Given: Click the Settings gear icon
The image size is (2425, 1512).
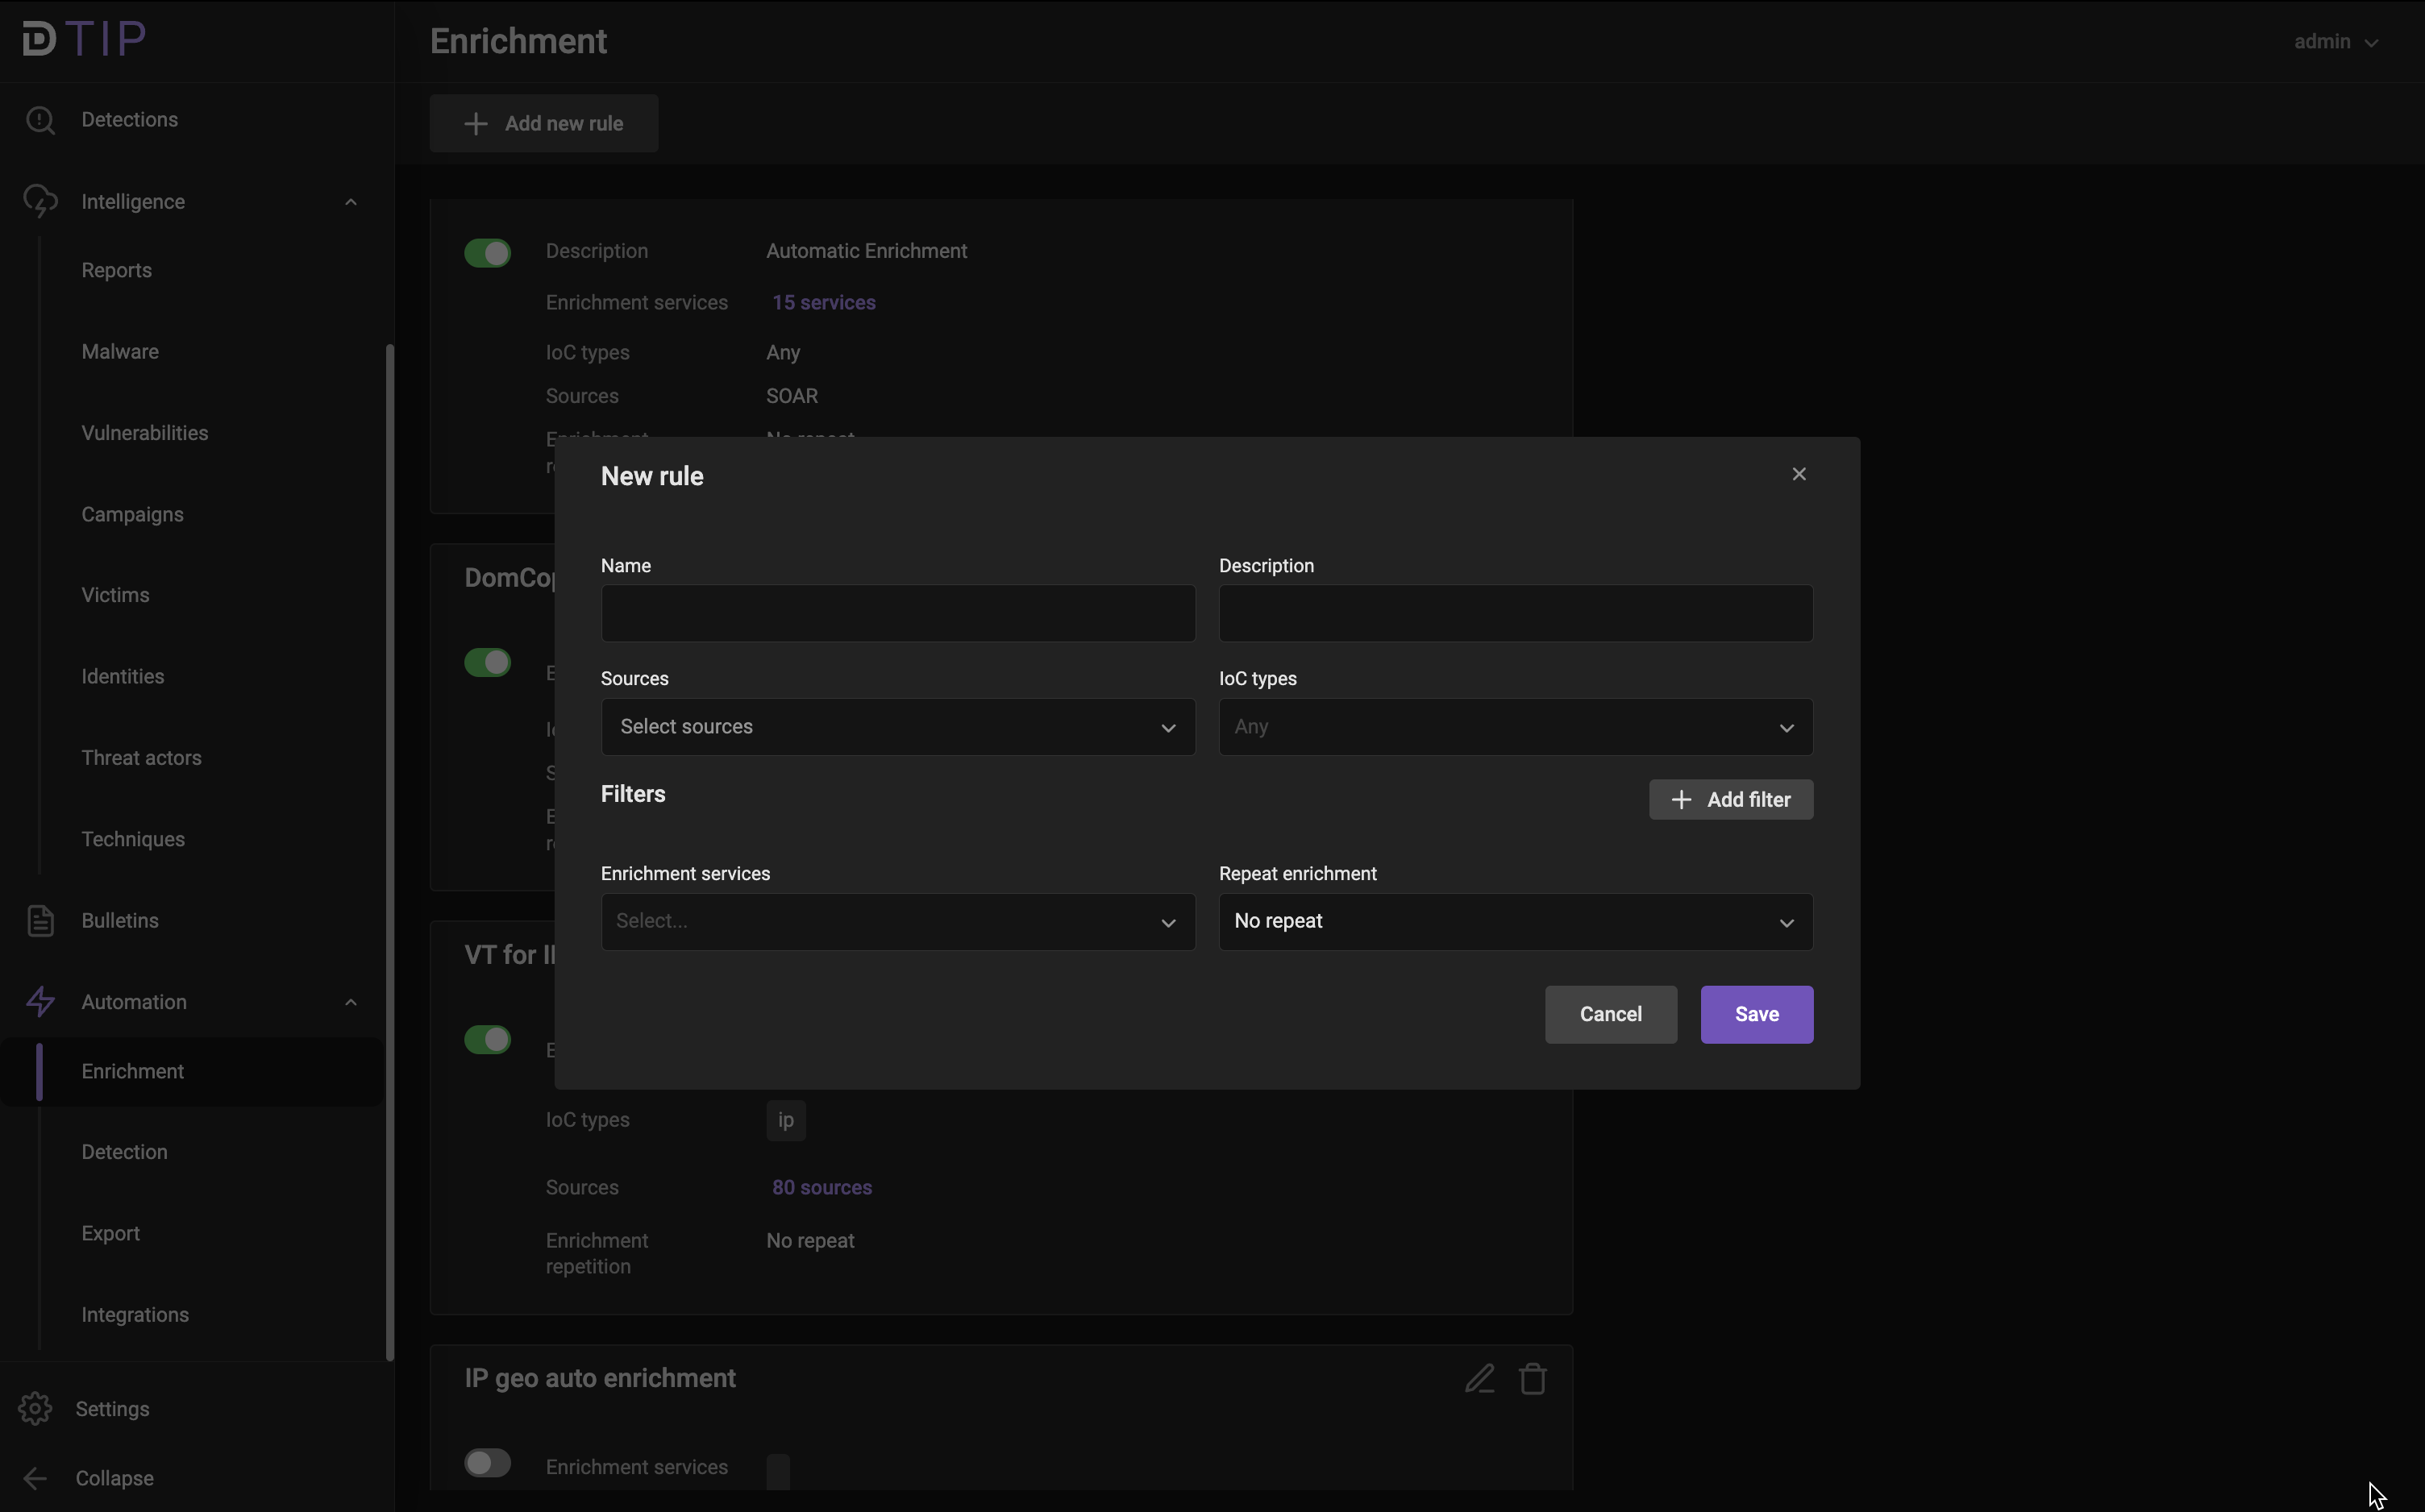Looking at the screenshot, I should tap(35, 1409).
